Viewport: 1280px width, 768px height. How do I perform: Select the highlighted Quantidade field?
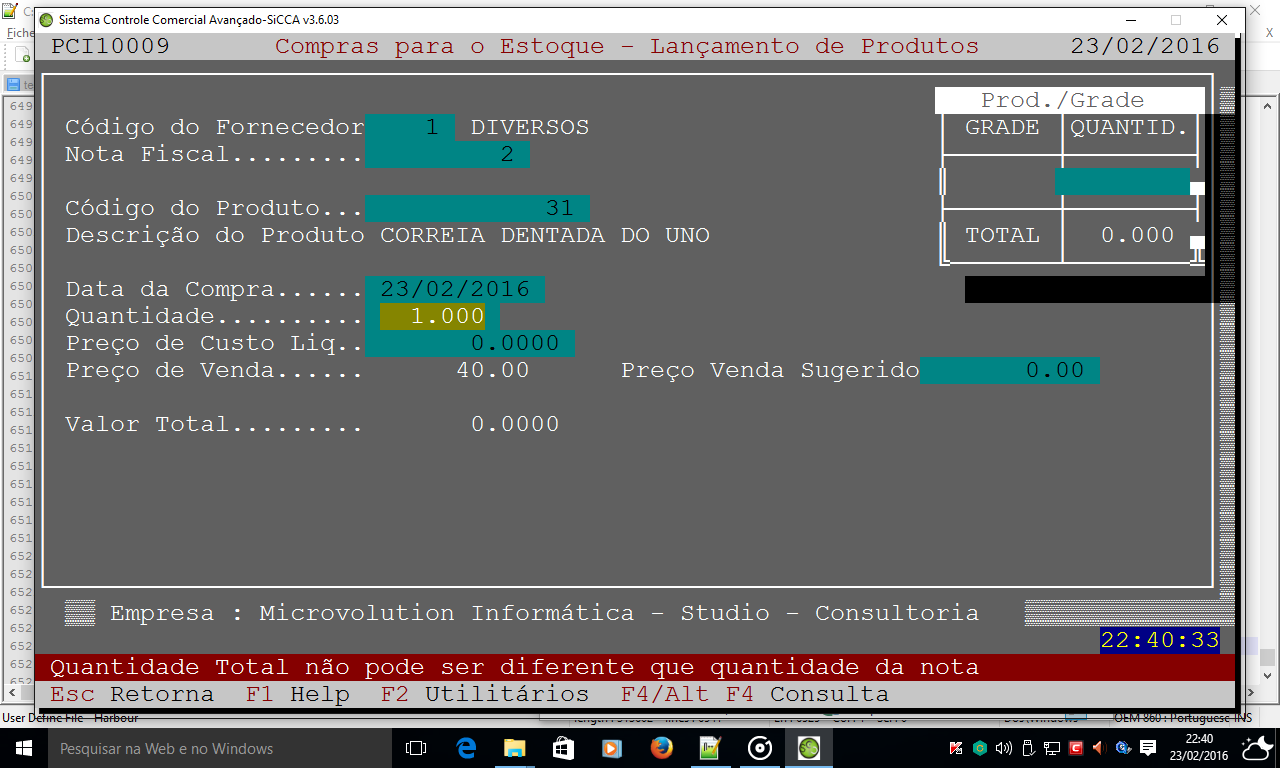point(433,317)
